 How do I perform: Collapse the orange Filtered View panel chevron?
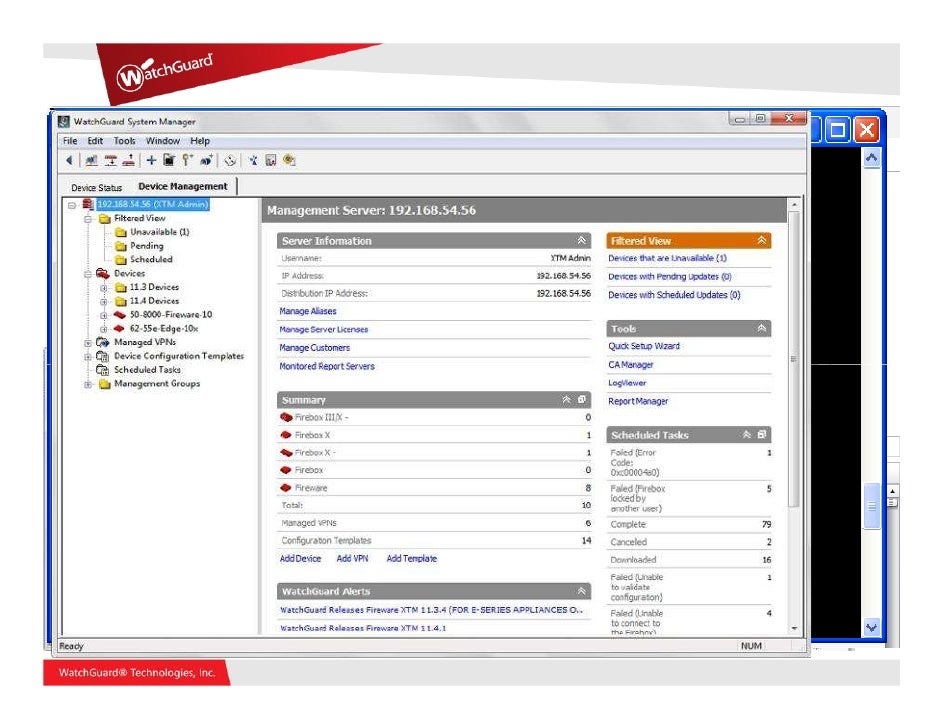[x=762, y=240]
